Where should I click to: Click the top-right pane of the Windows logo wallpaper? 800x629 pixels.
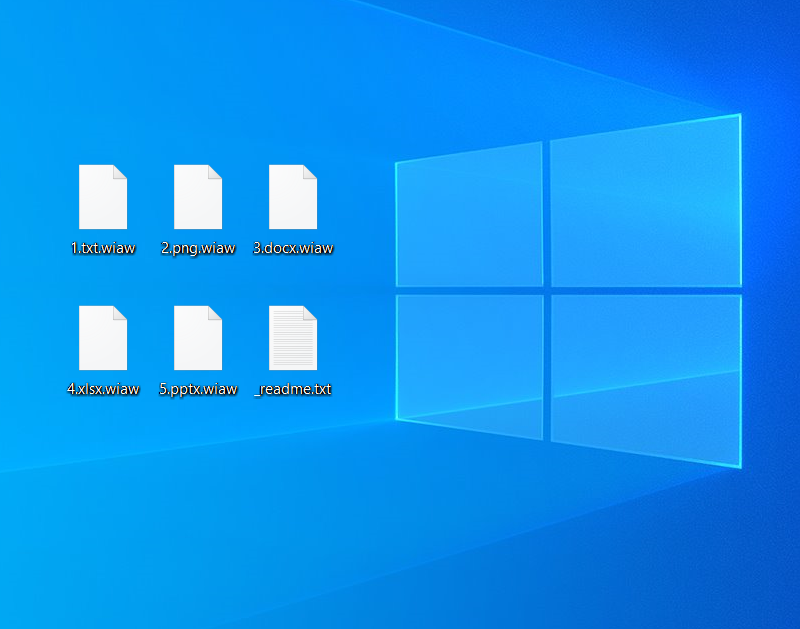coord(645,203)
